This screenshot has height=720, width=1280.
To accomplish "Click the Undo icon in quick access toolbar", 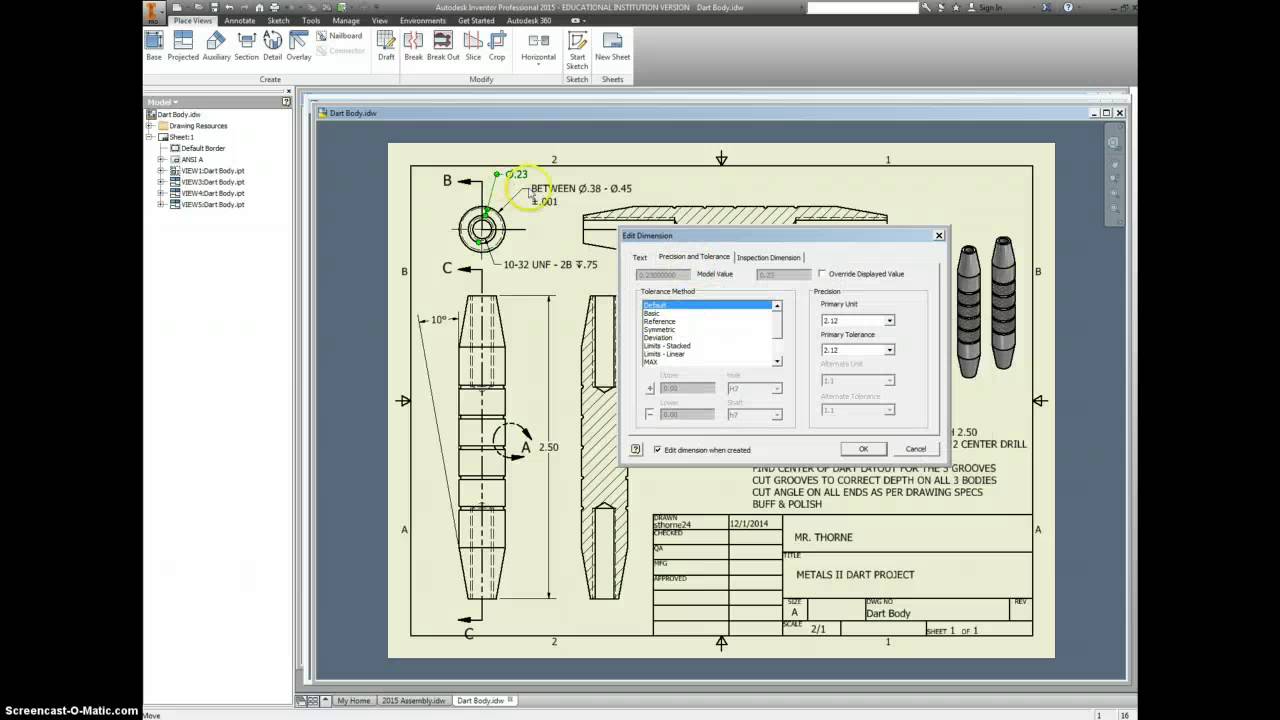I will coord(229,7).
